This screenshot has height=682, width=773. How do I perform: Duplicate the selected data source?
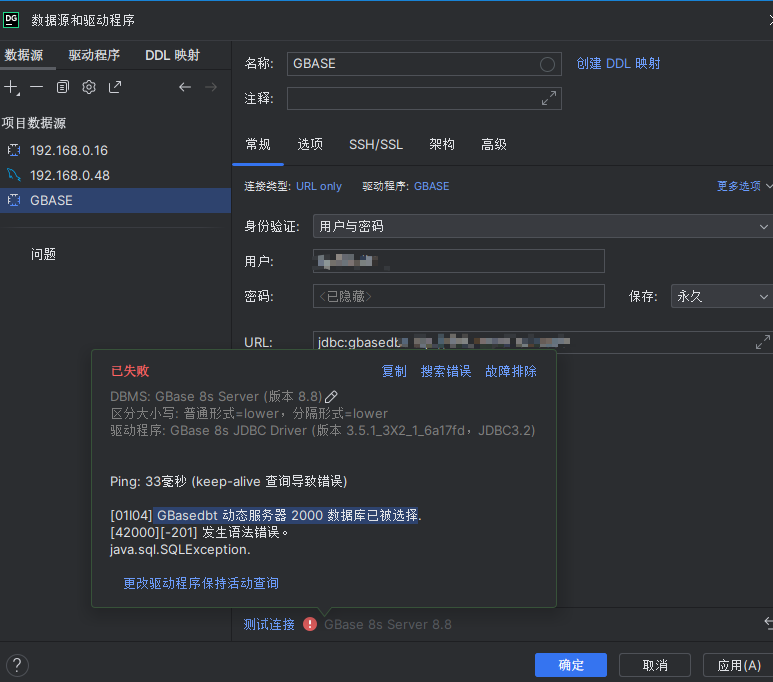click(63, 87)
